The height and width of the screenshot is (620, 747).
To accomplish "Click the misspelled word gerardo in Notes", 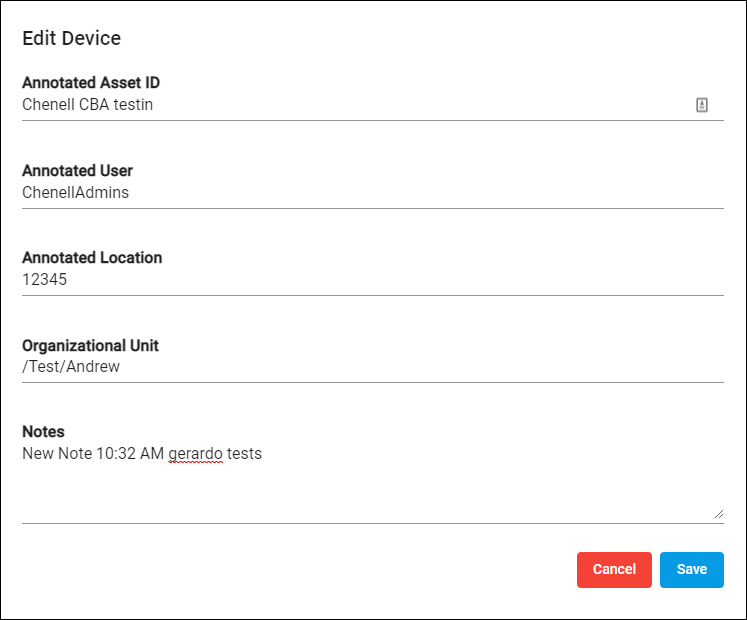I will [195, 454].
